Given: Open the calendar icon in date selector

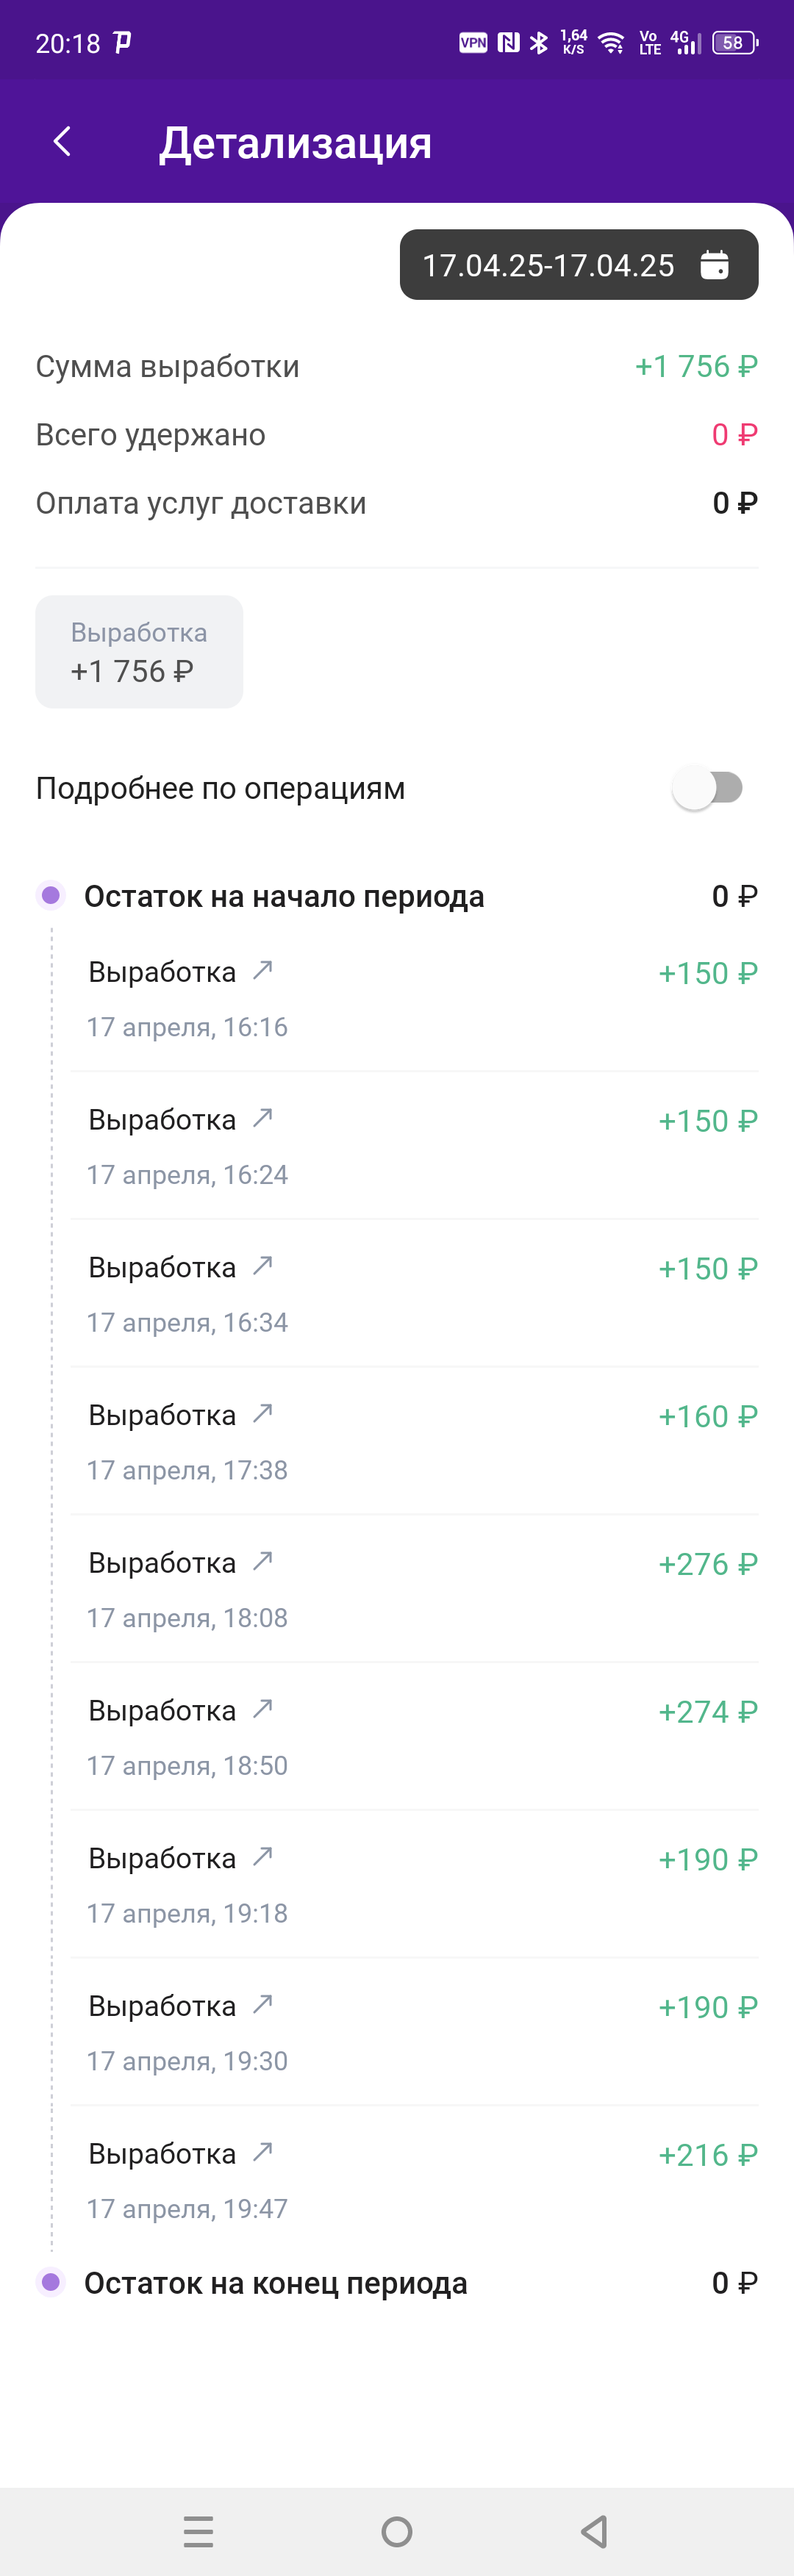Looking at the screenshot, I should coord(714,265).
